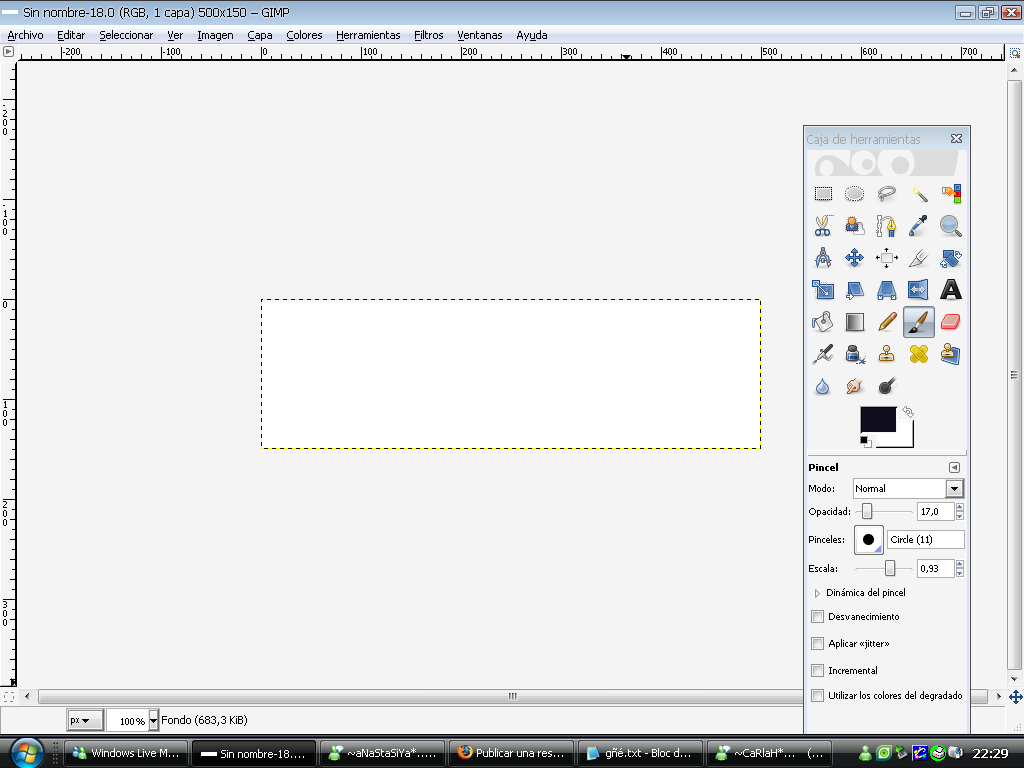Open Windows Live Messenger taskbar button
This screenshot has width=1024, height=768.
[126, 753]
